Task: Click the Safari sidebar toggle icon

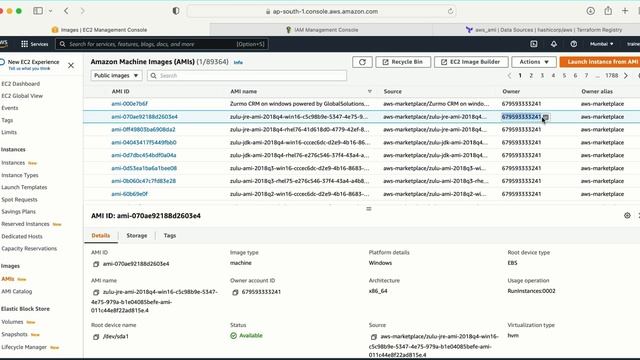Action: (x=38, y=11)
